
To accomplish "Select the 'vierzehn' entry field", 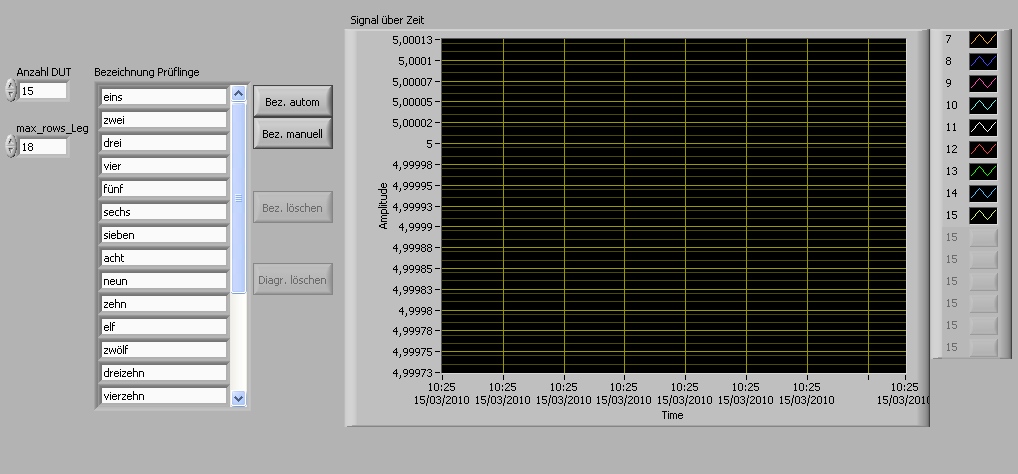I will pos(163,395).
